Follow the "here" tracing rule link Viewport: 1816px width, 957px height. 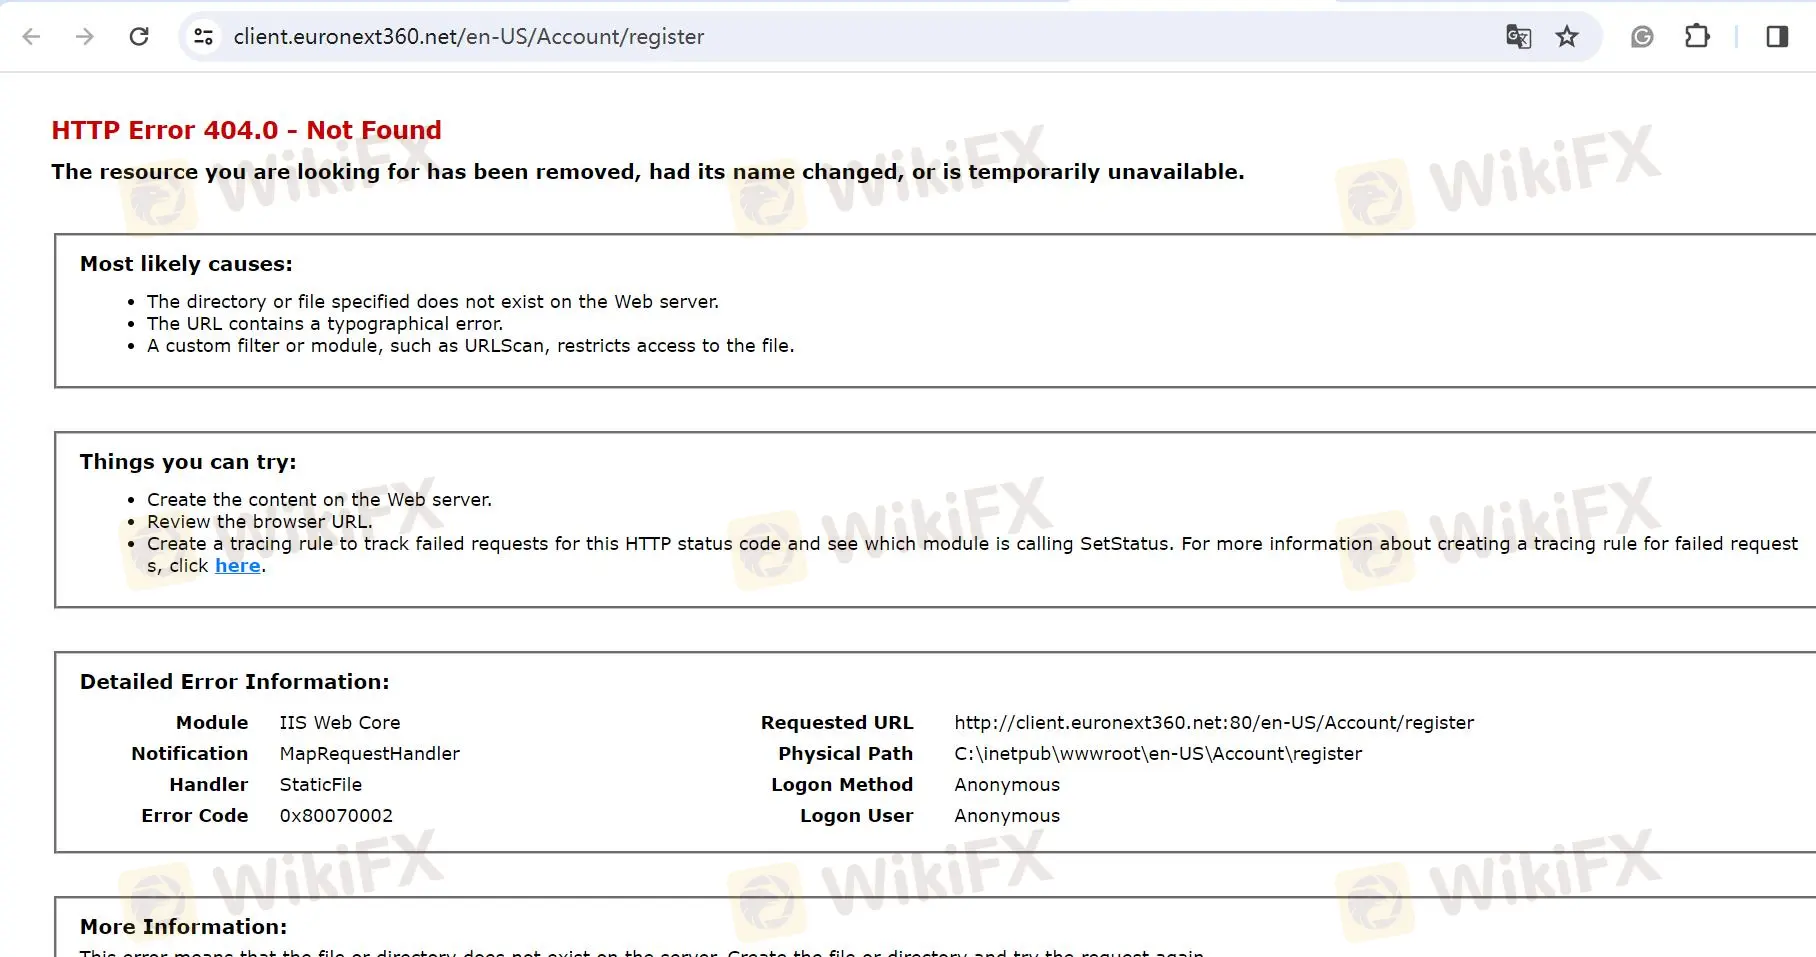click(x=237, y=566)
